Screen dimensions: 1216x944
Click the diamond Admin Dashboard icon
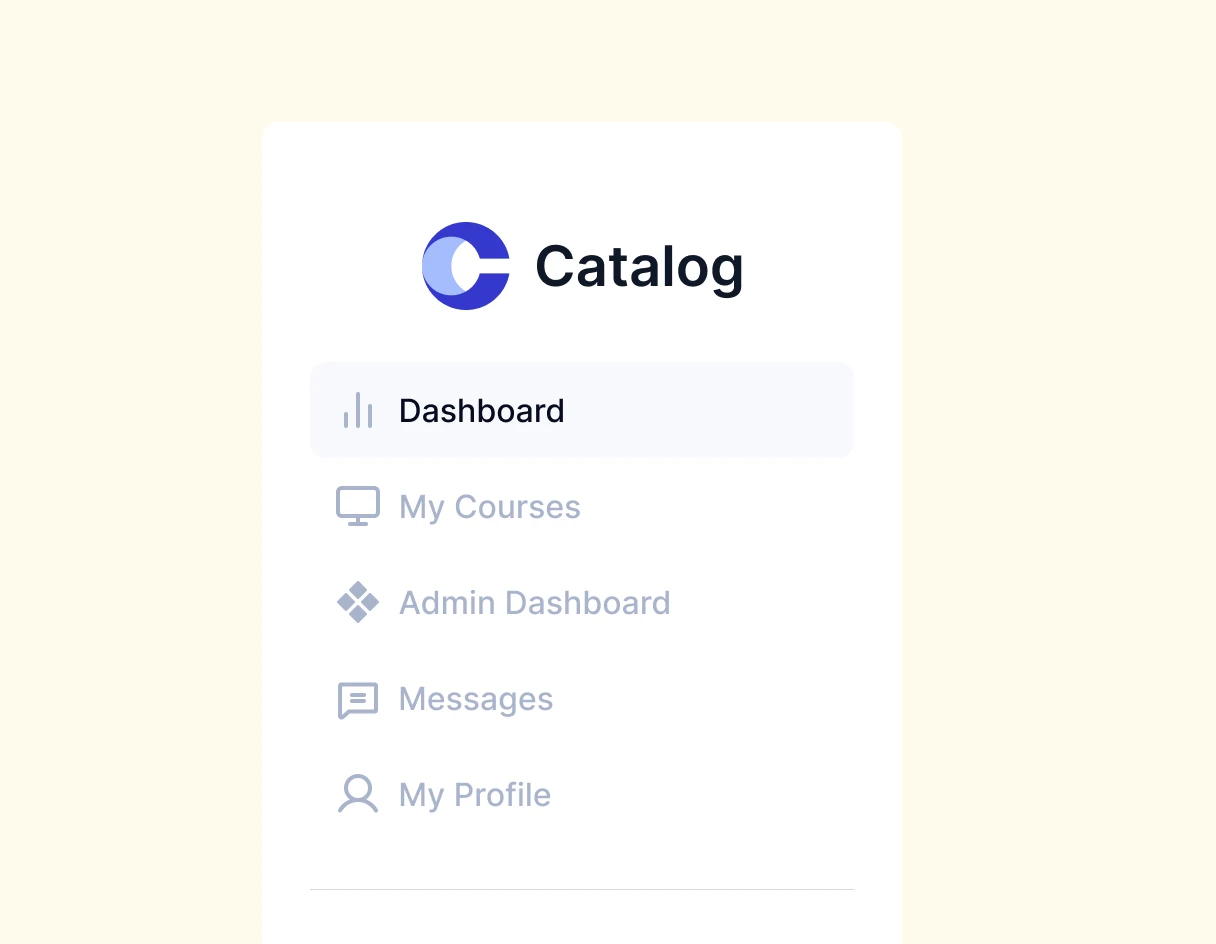tap(358, 602)
